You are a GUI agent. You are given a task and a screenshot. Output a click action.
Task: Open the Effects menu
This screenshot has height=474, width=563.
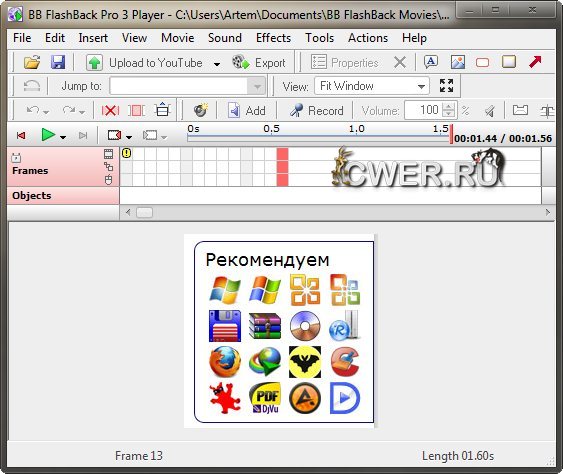click(x=273, y=38)
